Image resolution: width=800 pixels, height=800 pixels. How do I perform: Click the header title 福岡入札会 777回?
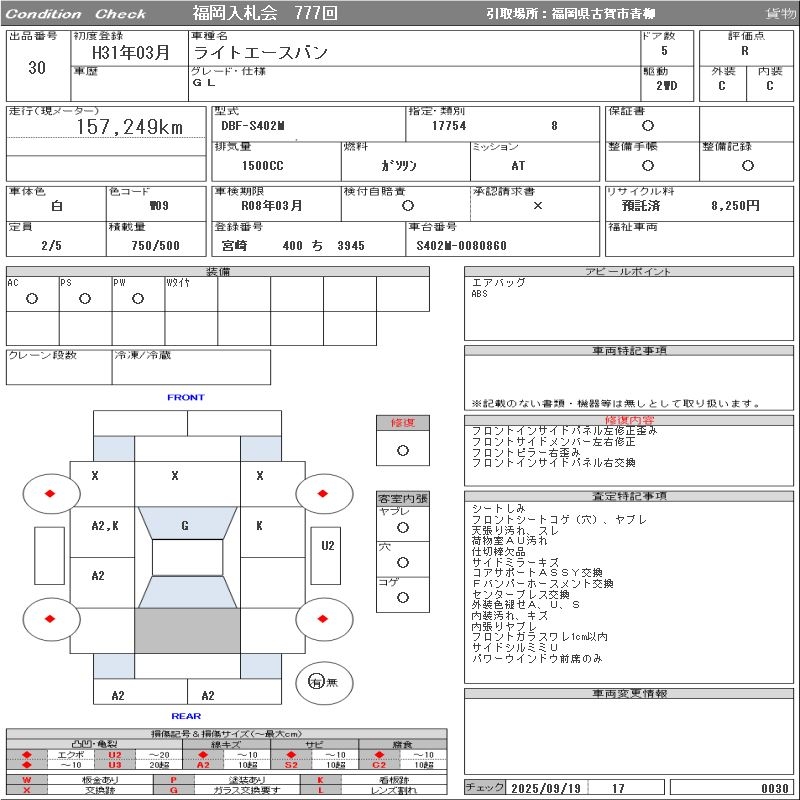(x=265, y=13)
